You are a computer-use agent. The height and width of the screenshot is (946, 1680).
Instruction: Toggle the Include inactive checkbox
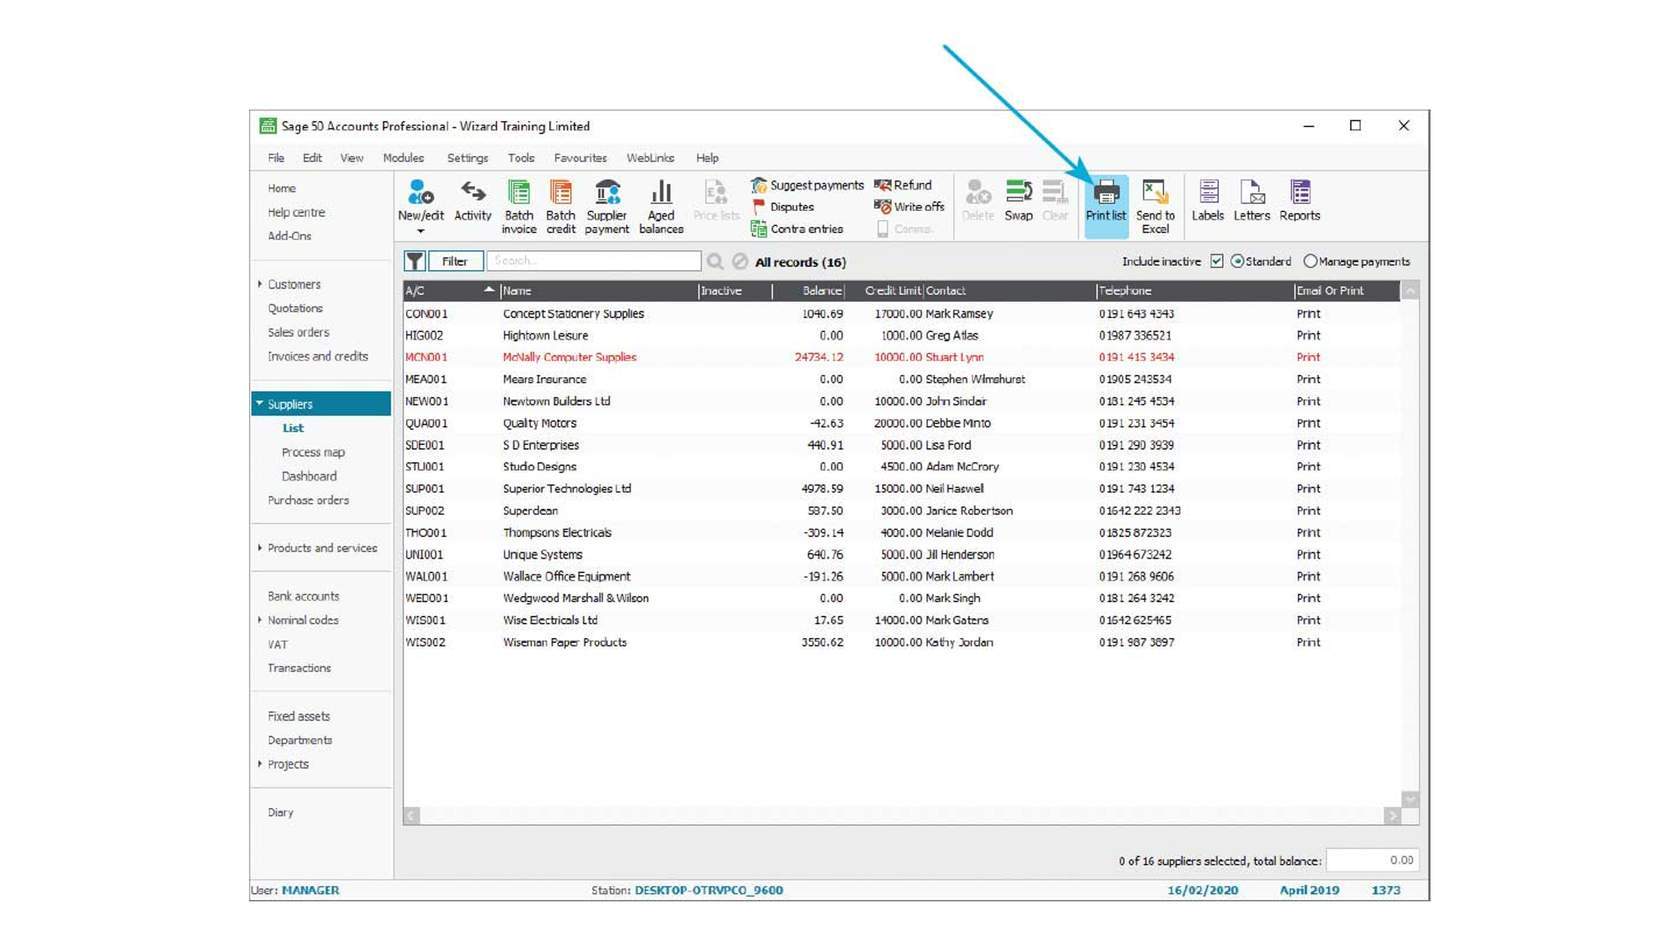(x=1217, y=261)
